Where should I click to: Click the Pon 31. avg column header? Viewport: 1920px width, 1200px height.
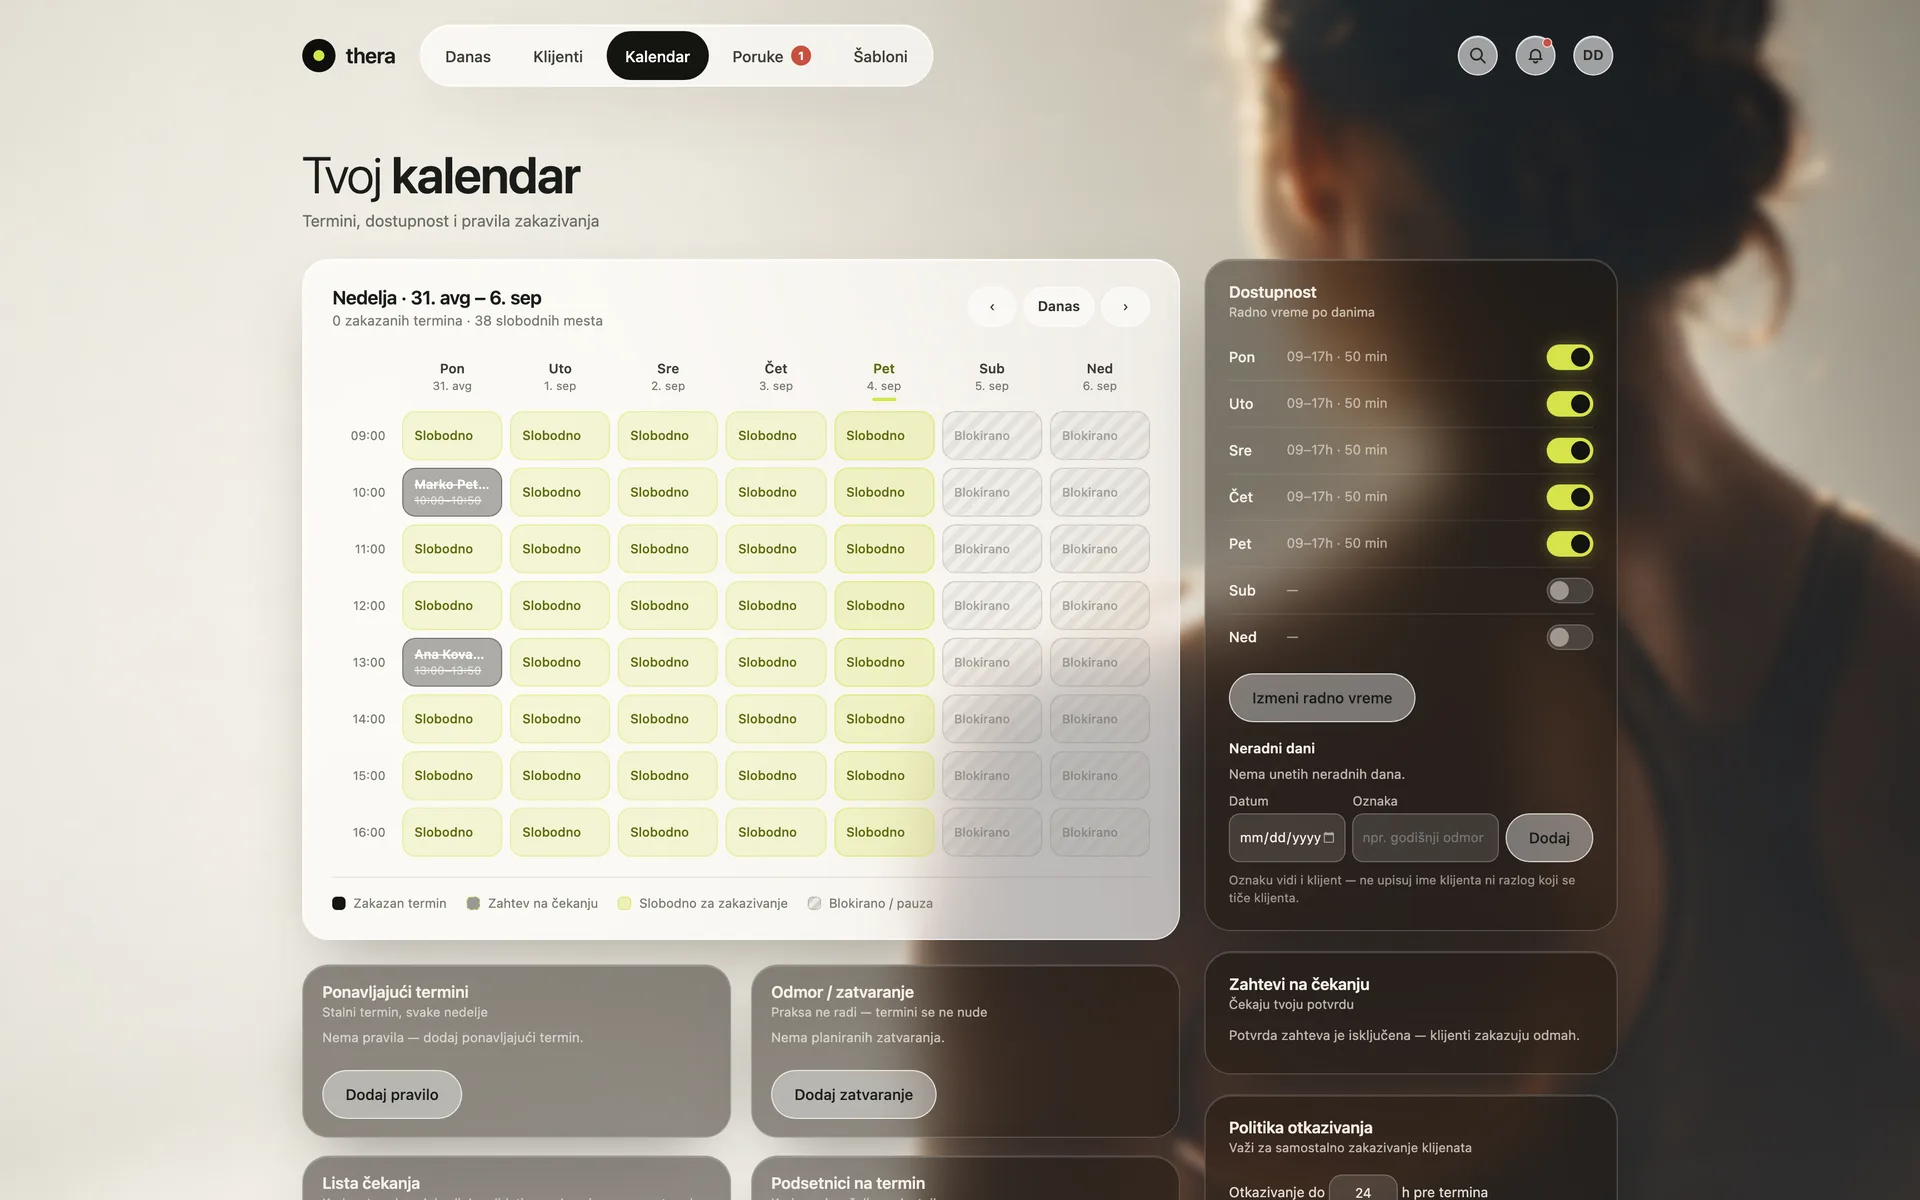(x=452, y=377)
